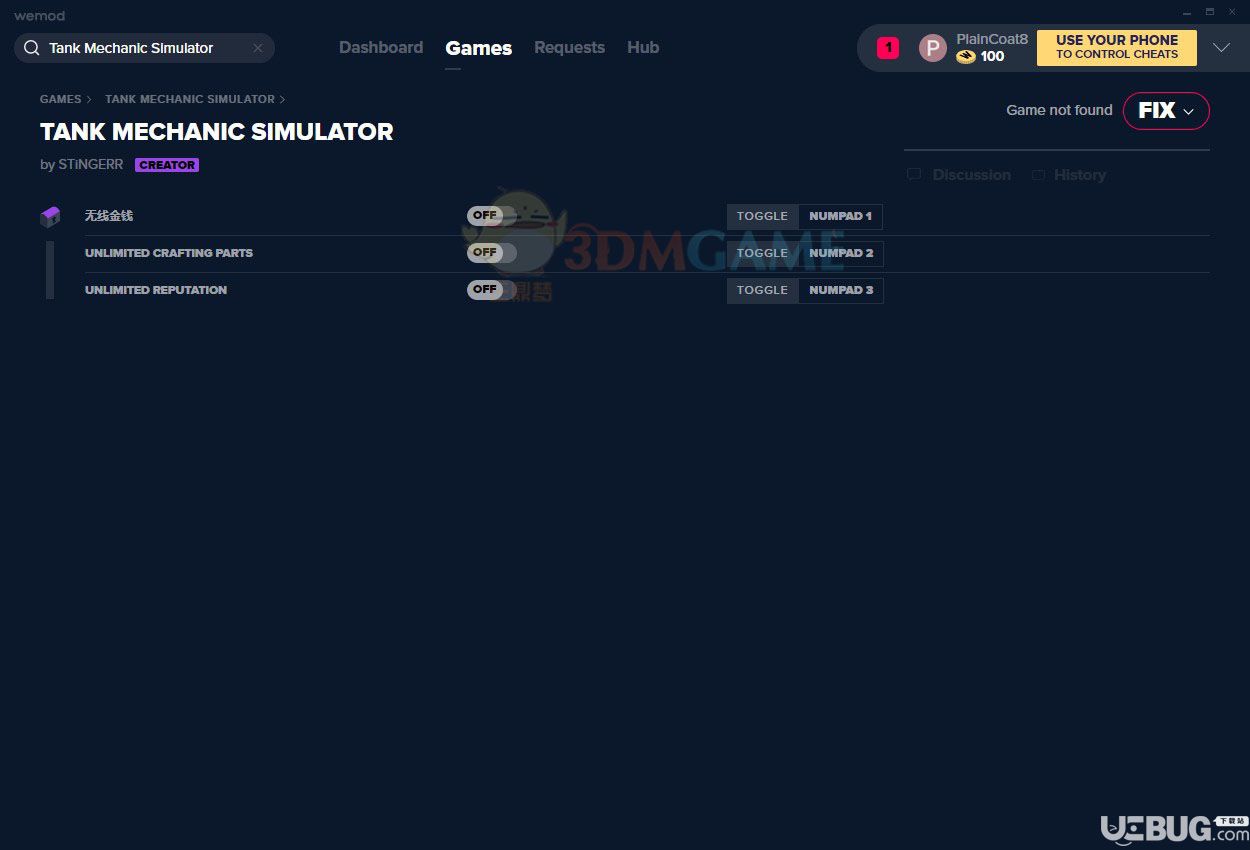Click the coin balance icon
The image size is (1250, 850).
pos(965,57)
